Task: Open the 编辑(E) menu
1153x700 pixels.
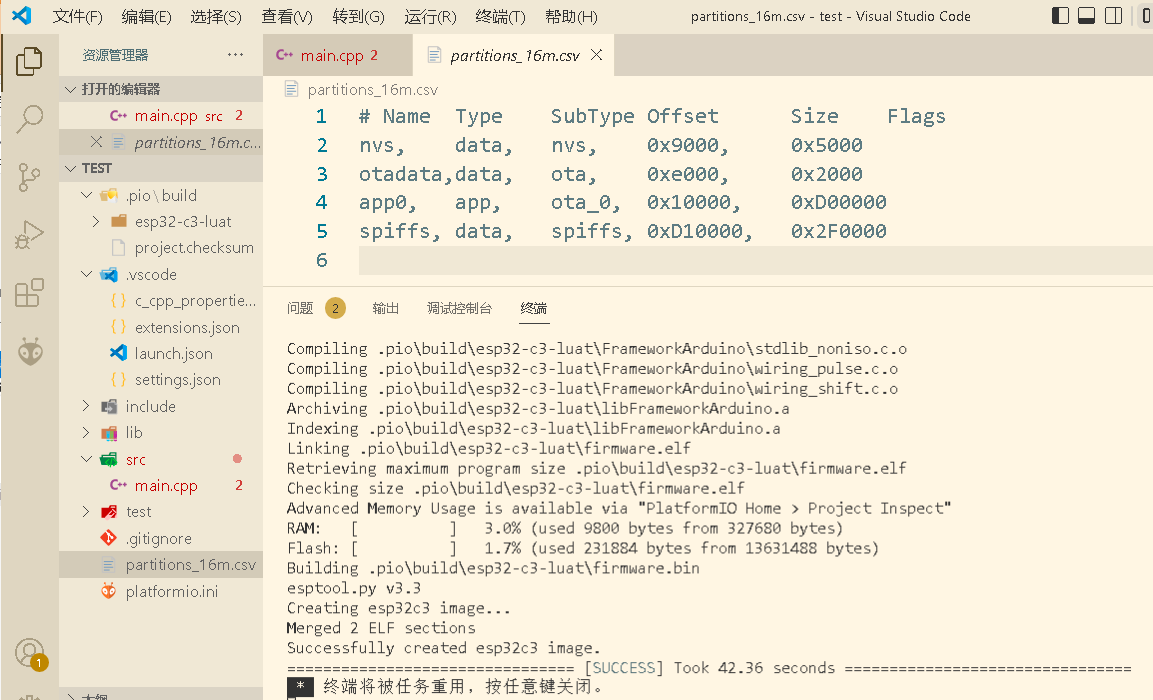Action: [x=146, y=16]
